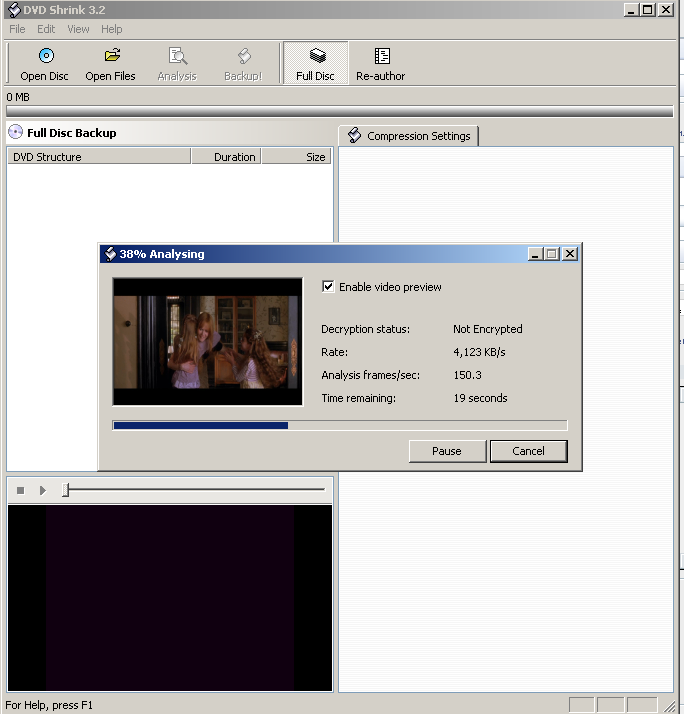
Task: Click the 'For Help, press F1' status text
Action: (x=49, y=705)
